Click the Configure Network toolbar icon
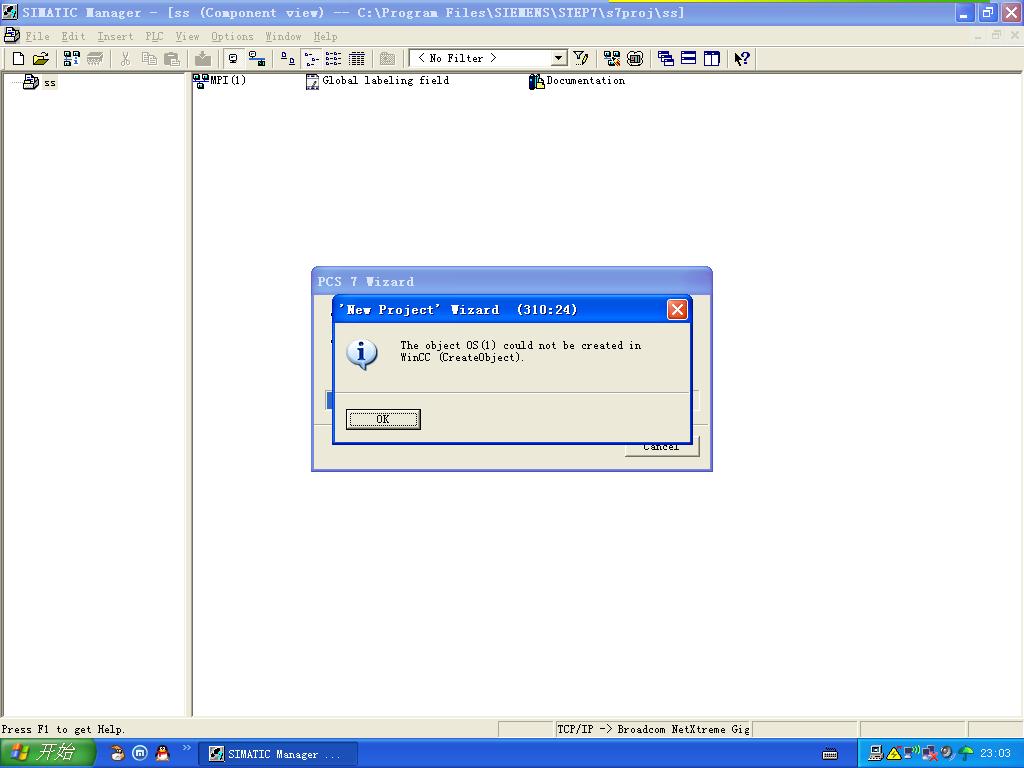The width and height of the screenshot is (1024, 768). pos(612,59)
